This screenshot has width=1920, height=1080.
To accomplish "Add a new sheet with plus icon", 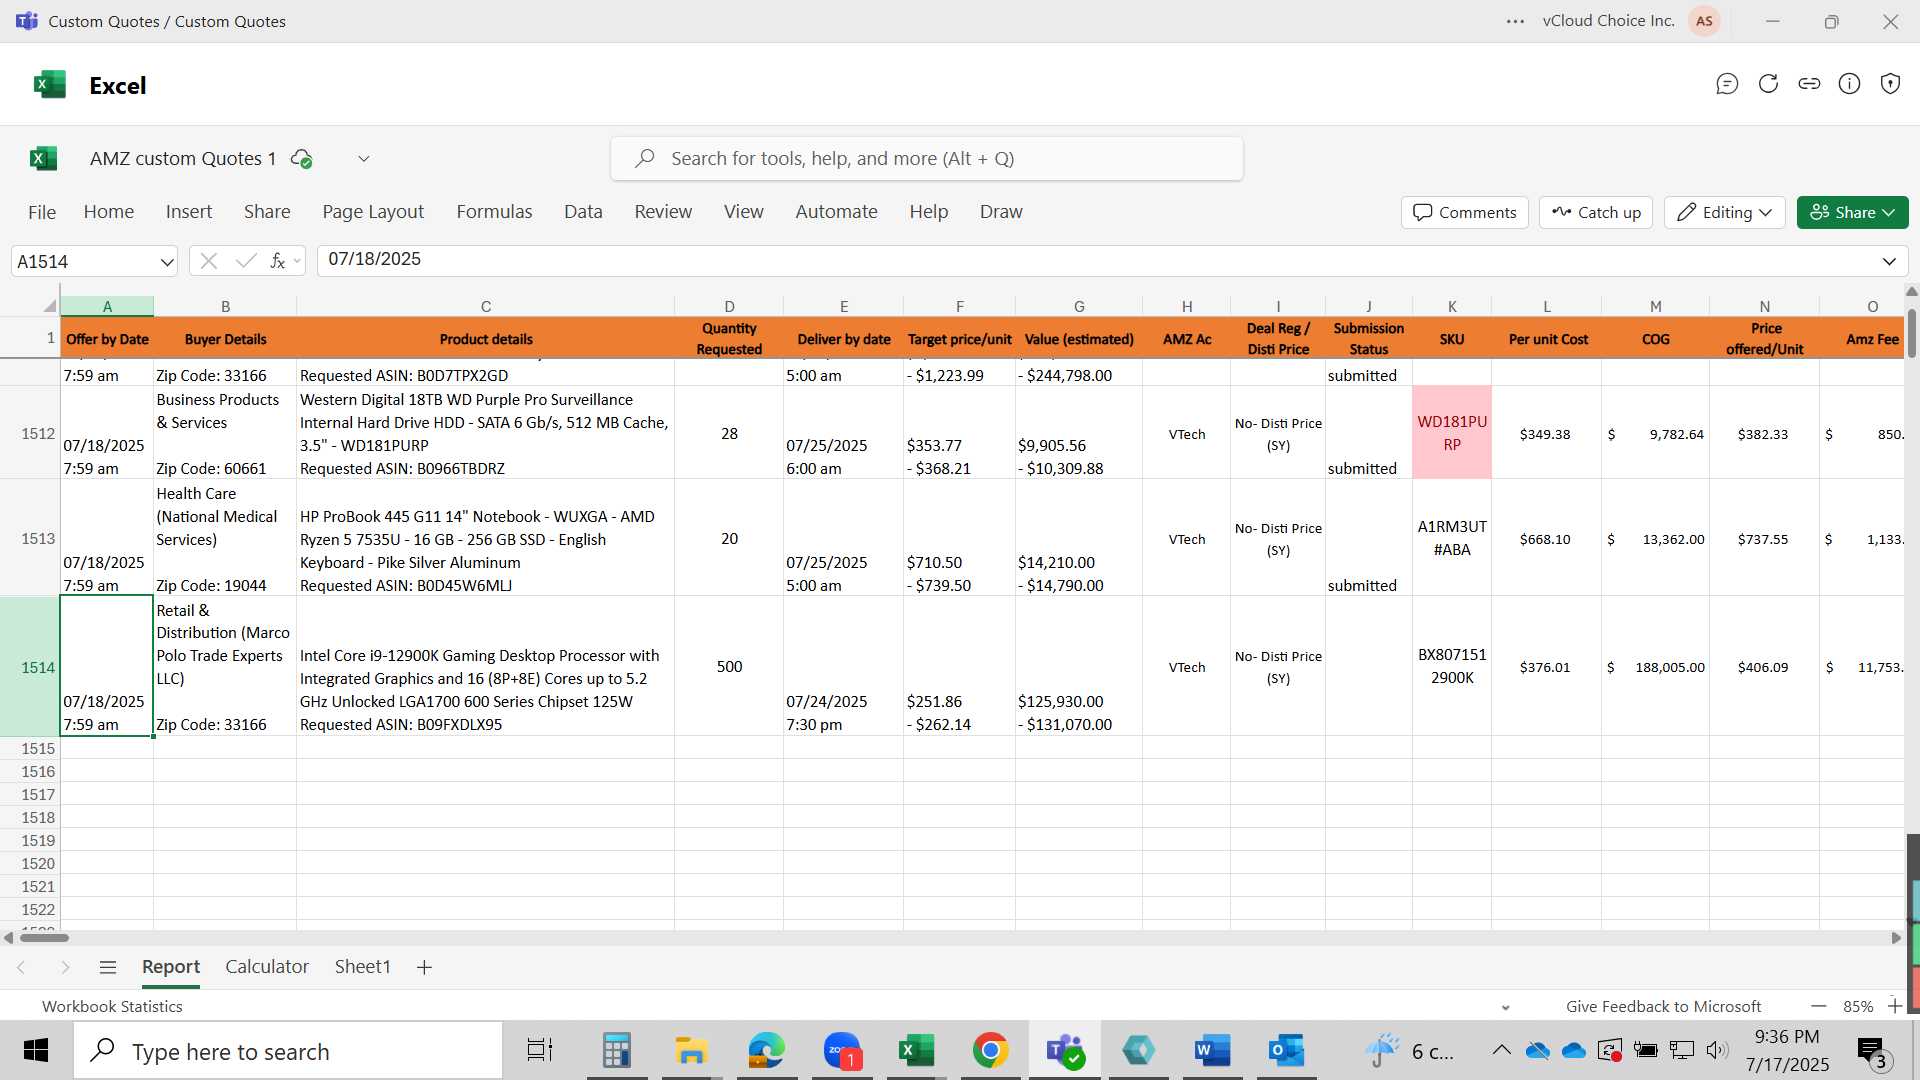I will (x=424, y=967).
